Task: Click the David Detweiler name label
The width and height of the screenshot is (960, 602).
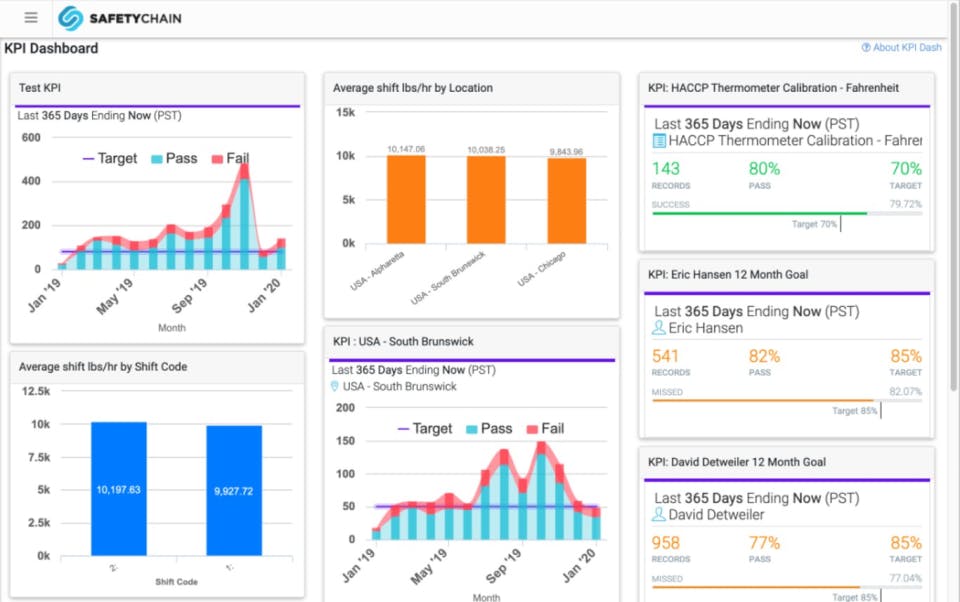Action: pyautogui.click(x=716, y=515)
